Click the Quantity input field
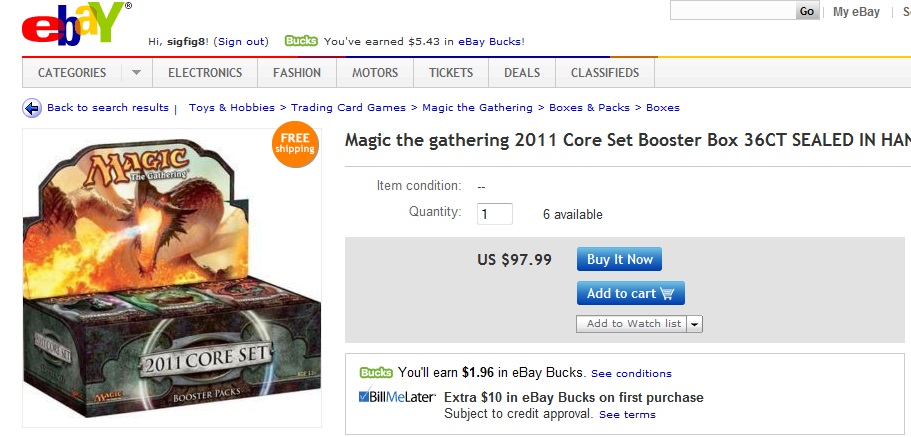This screenshot has width=911, height=437. tap(495, 214)
